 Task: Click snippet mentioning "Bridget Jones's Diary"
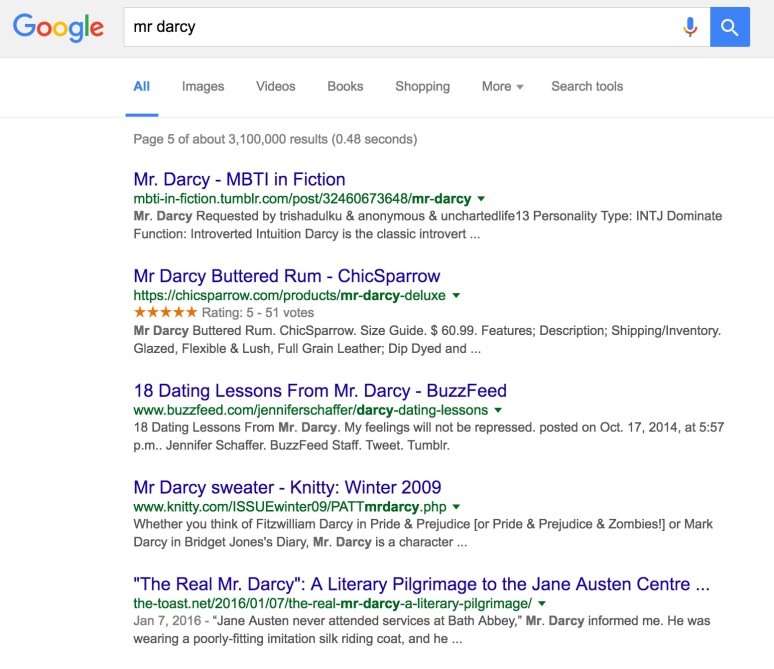tap(423, 533)
